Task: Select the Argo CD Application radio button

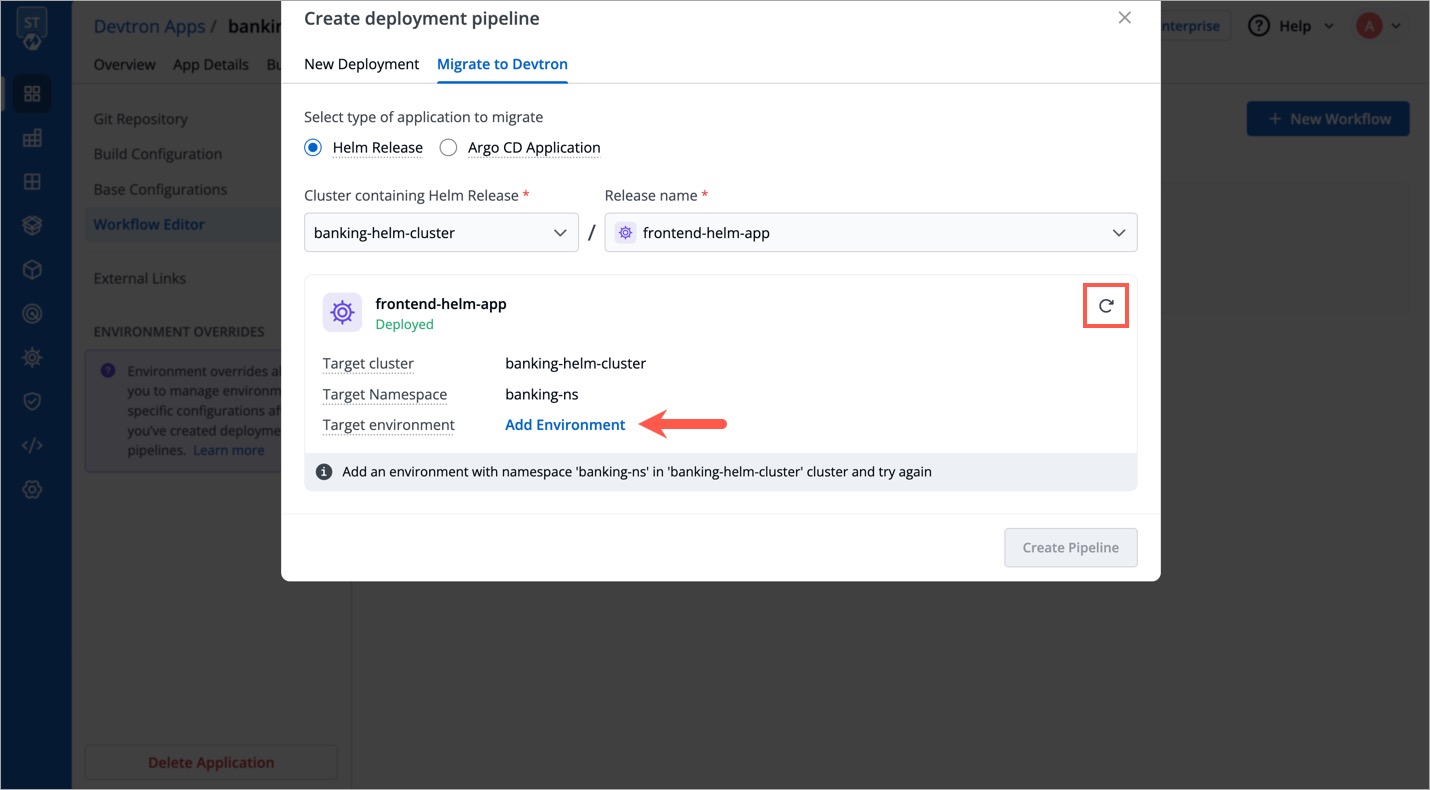Action: (x=449, y=148)
